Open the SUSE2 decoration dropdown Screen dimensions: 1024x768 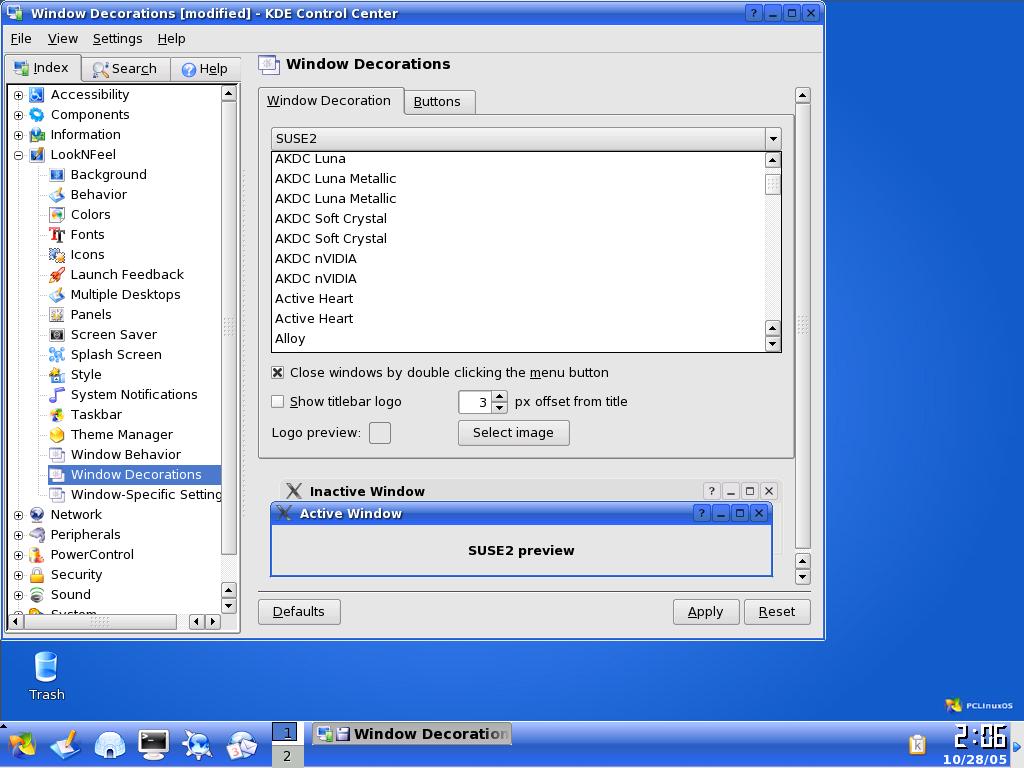coord(526,138)
